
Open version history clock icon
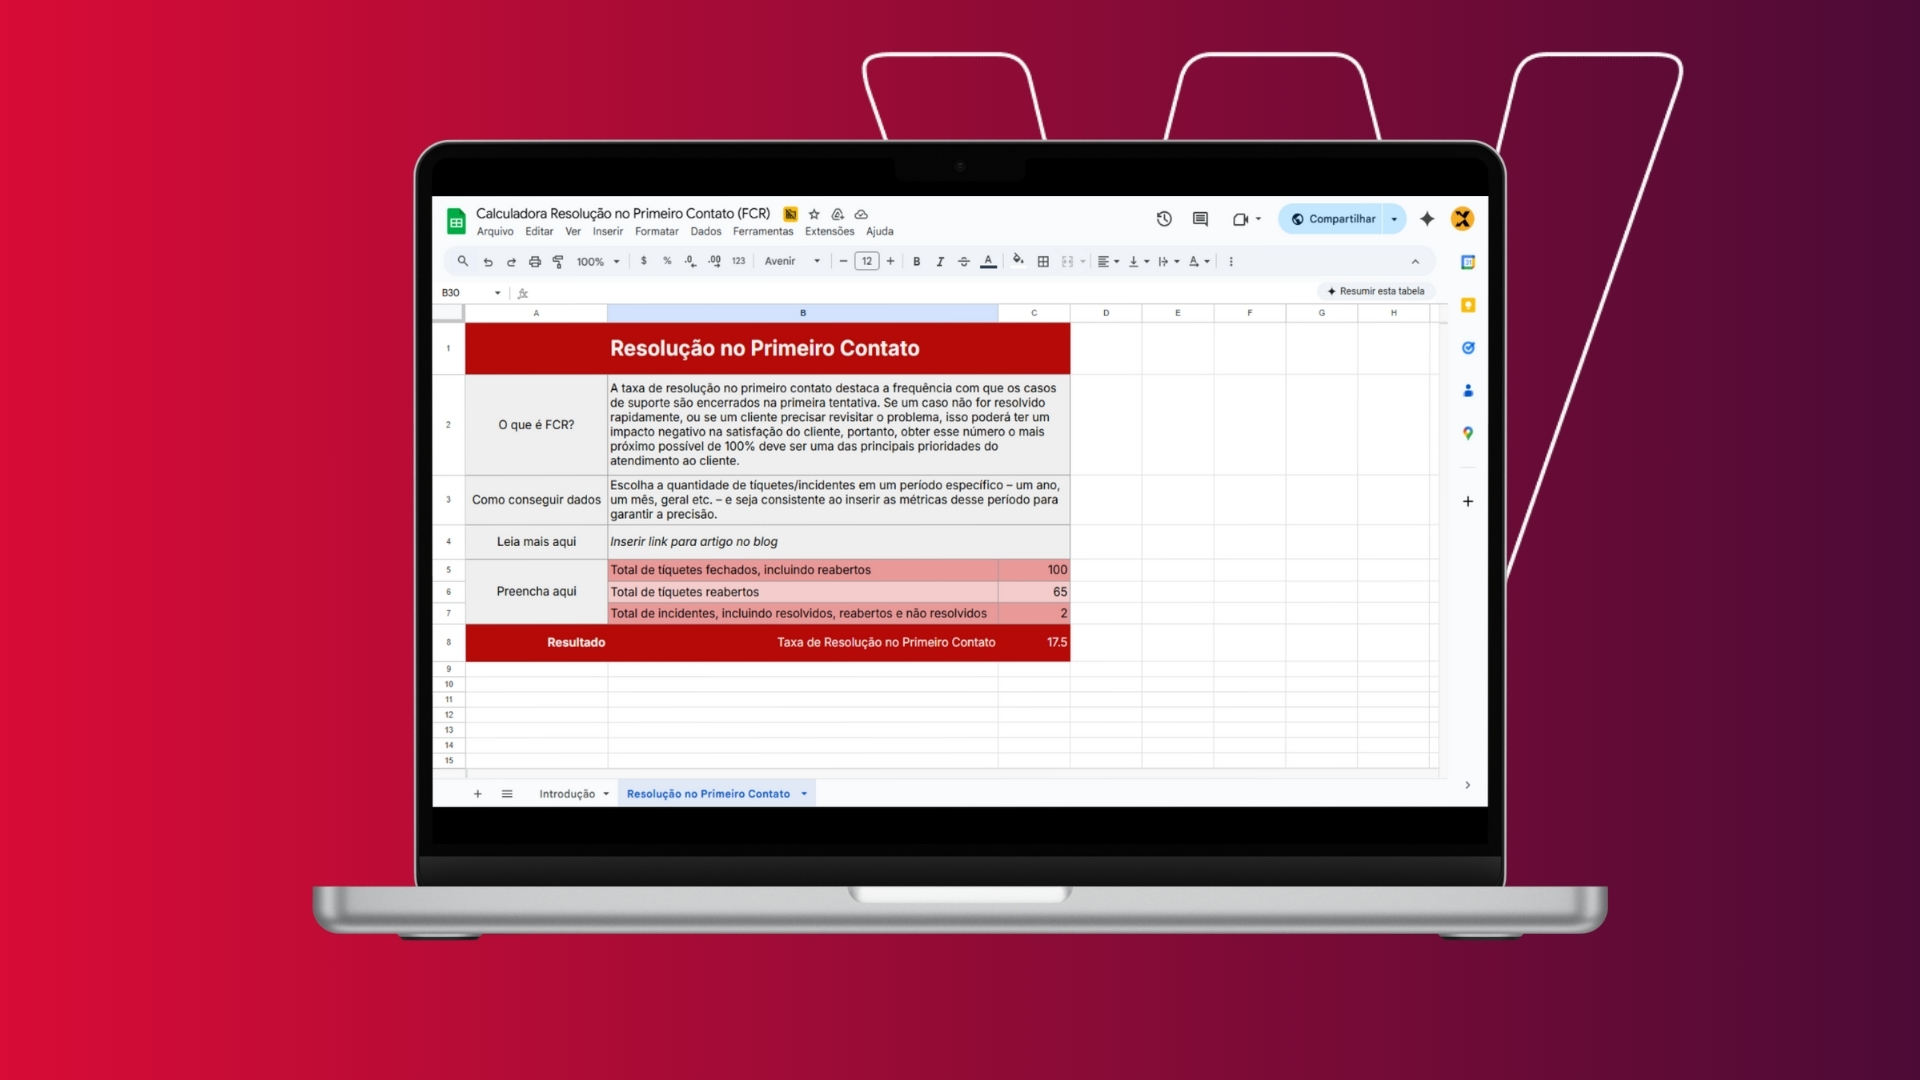pos(1164,219)
